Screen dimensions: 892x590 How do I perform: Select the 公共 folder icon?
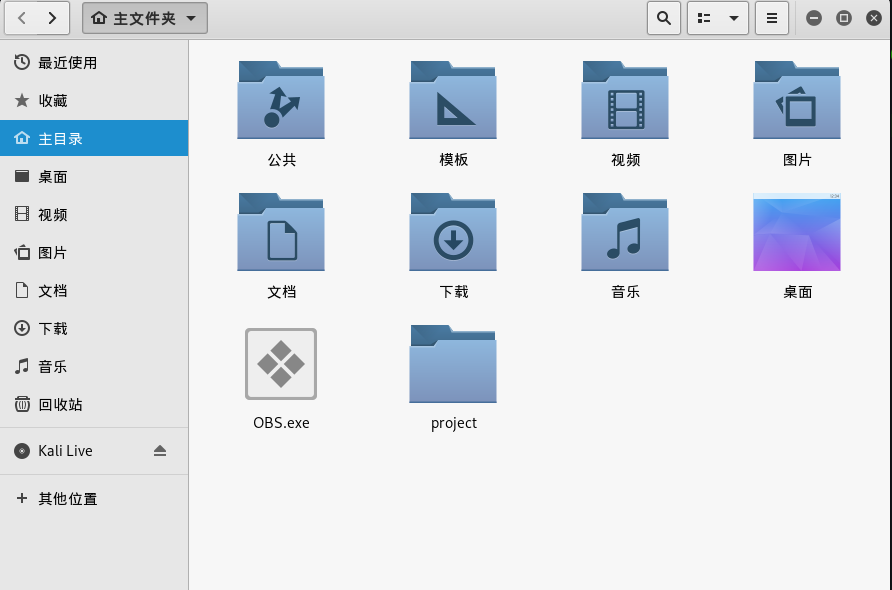(281, 100)
